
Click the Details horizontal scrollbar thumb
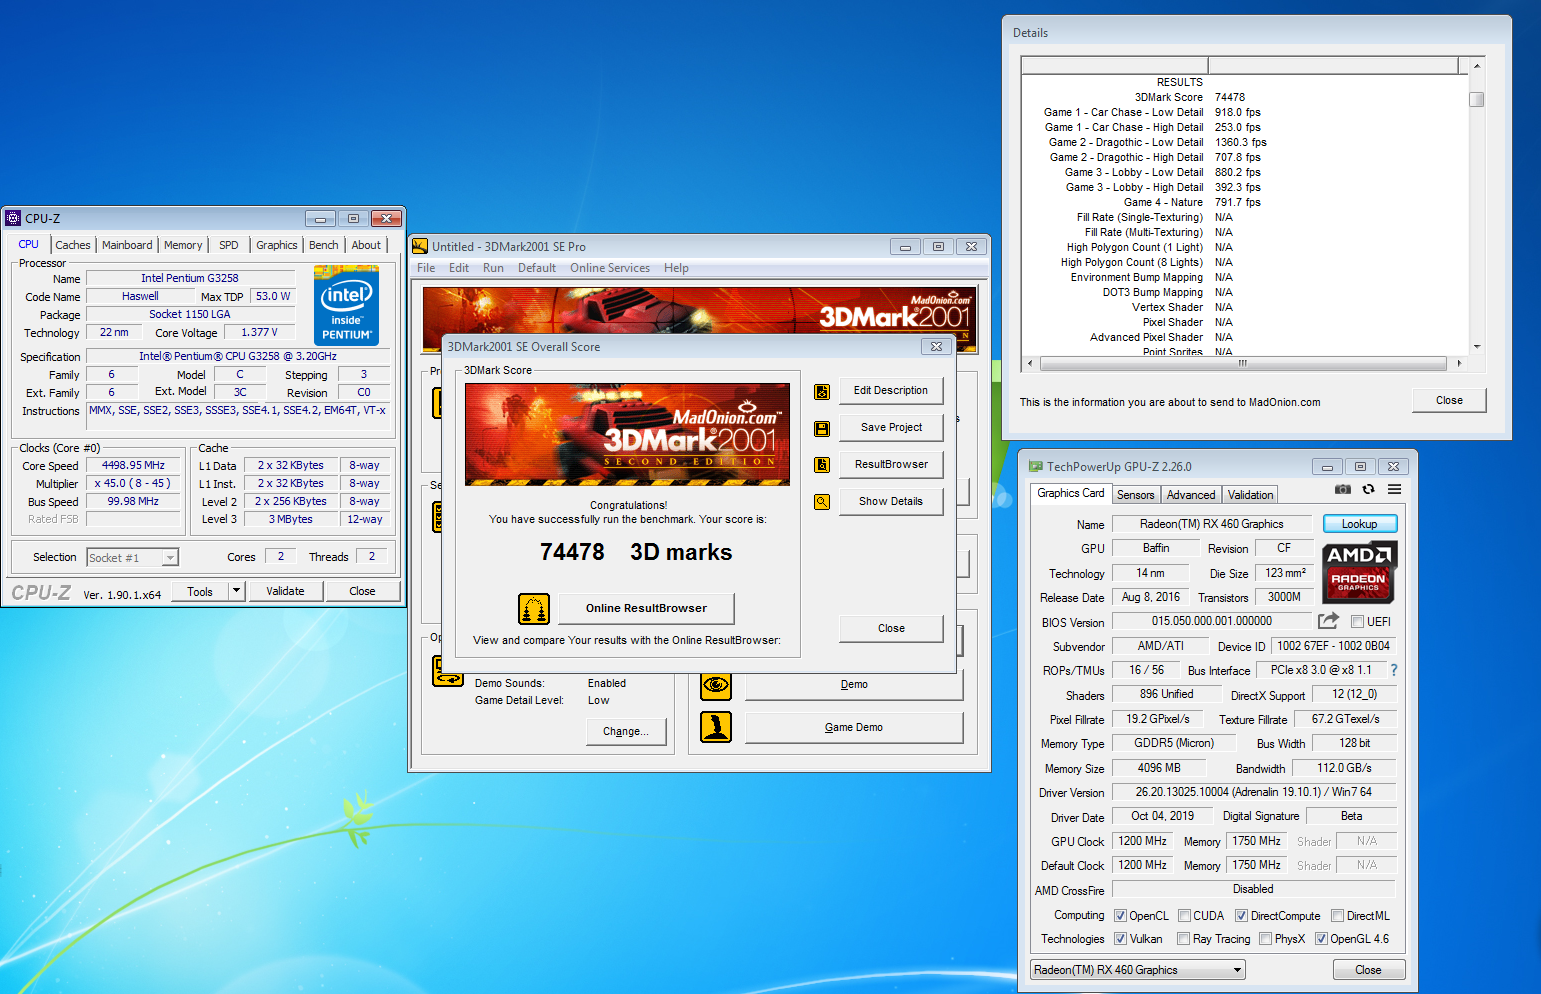(x=1243, y=363)
